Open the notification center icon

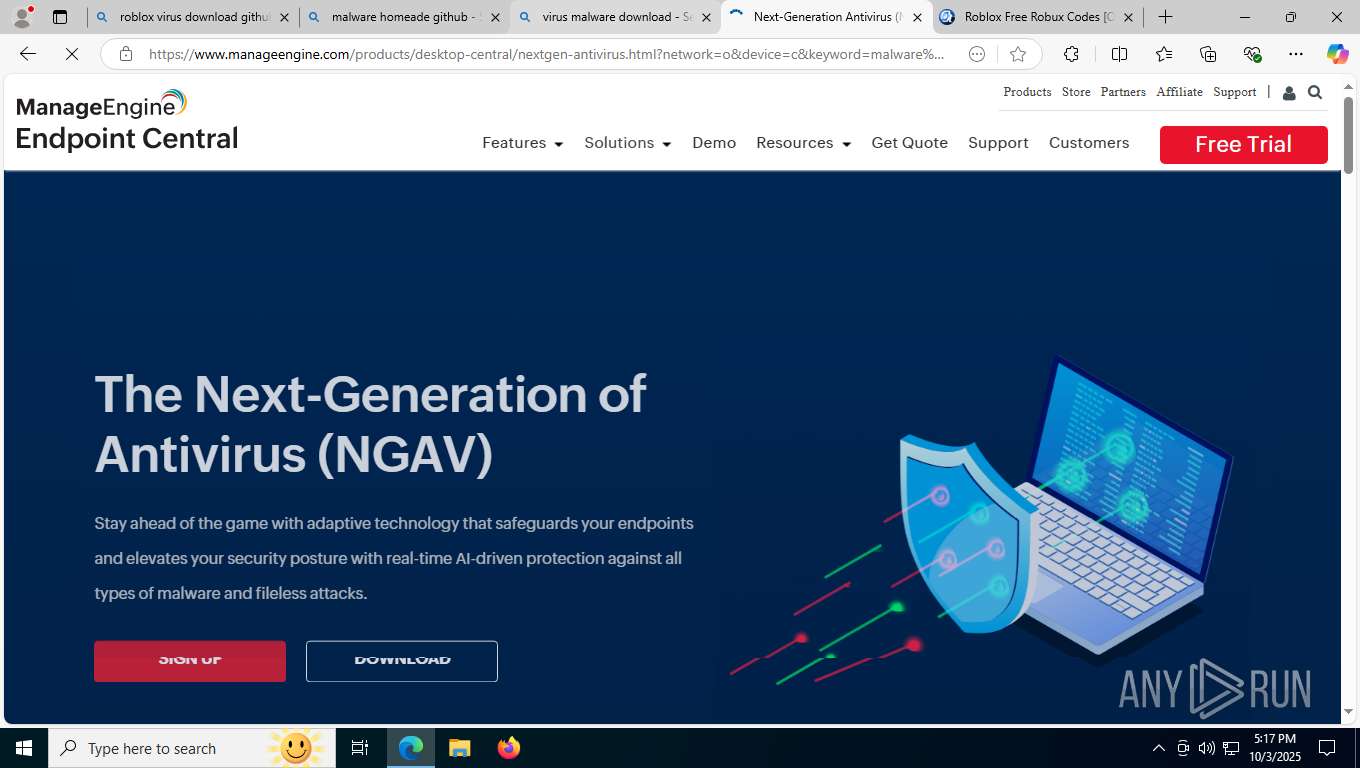[1327, 748]
